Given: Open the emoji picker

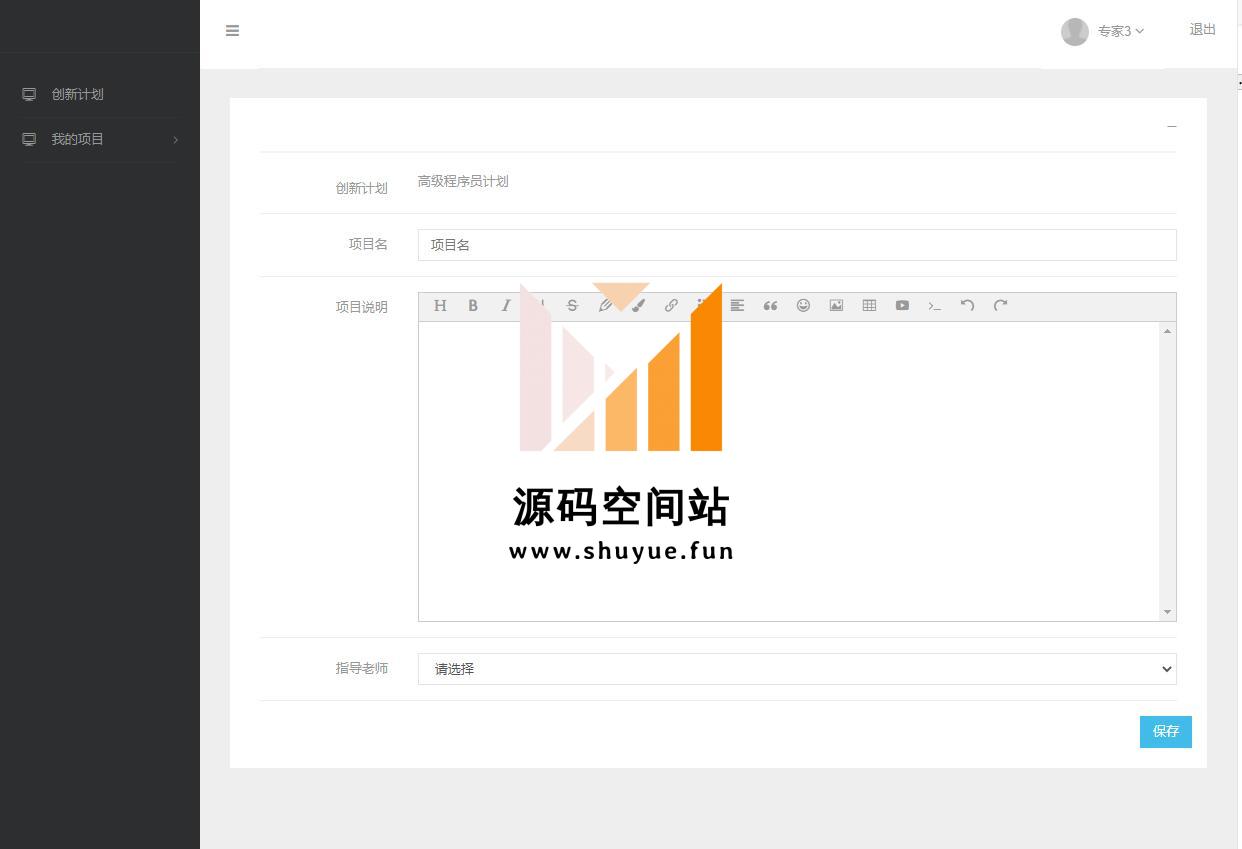Looking at the screenshot, I should coord(803,306).
